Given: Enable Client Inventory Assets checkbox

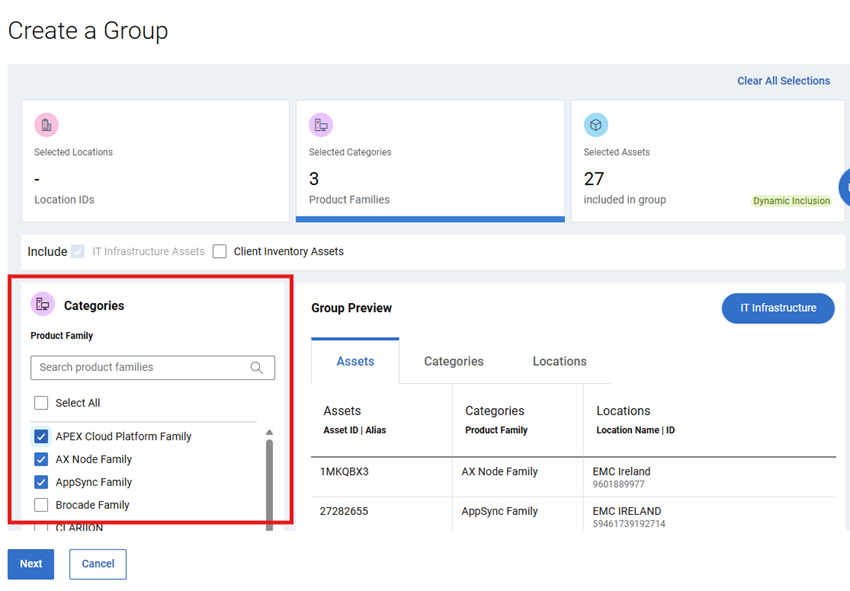Looking at the screenshot, I should (220, 252).
